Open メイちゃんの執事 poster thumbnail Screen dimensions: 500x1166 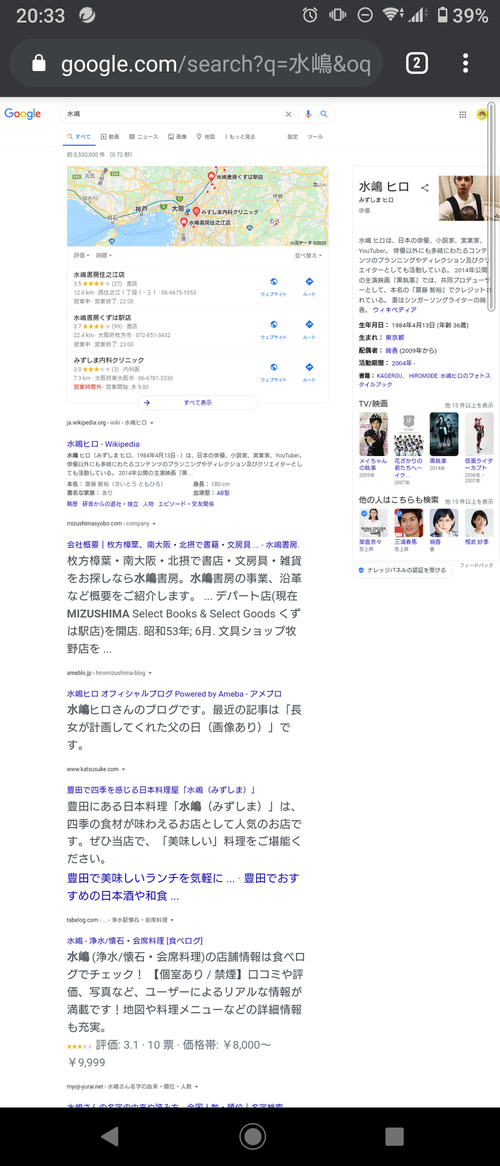(x=374, y=434)
